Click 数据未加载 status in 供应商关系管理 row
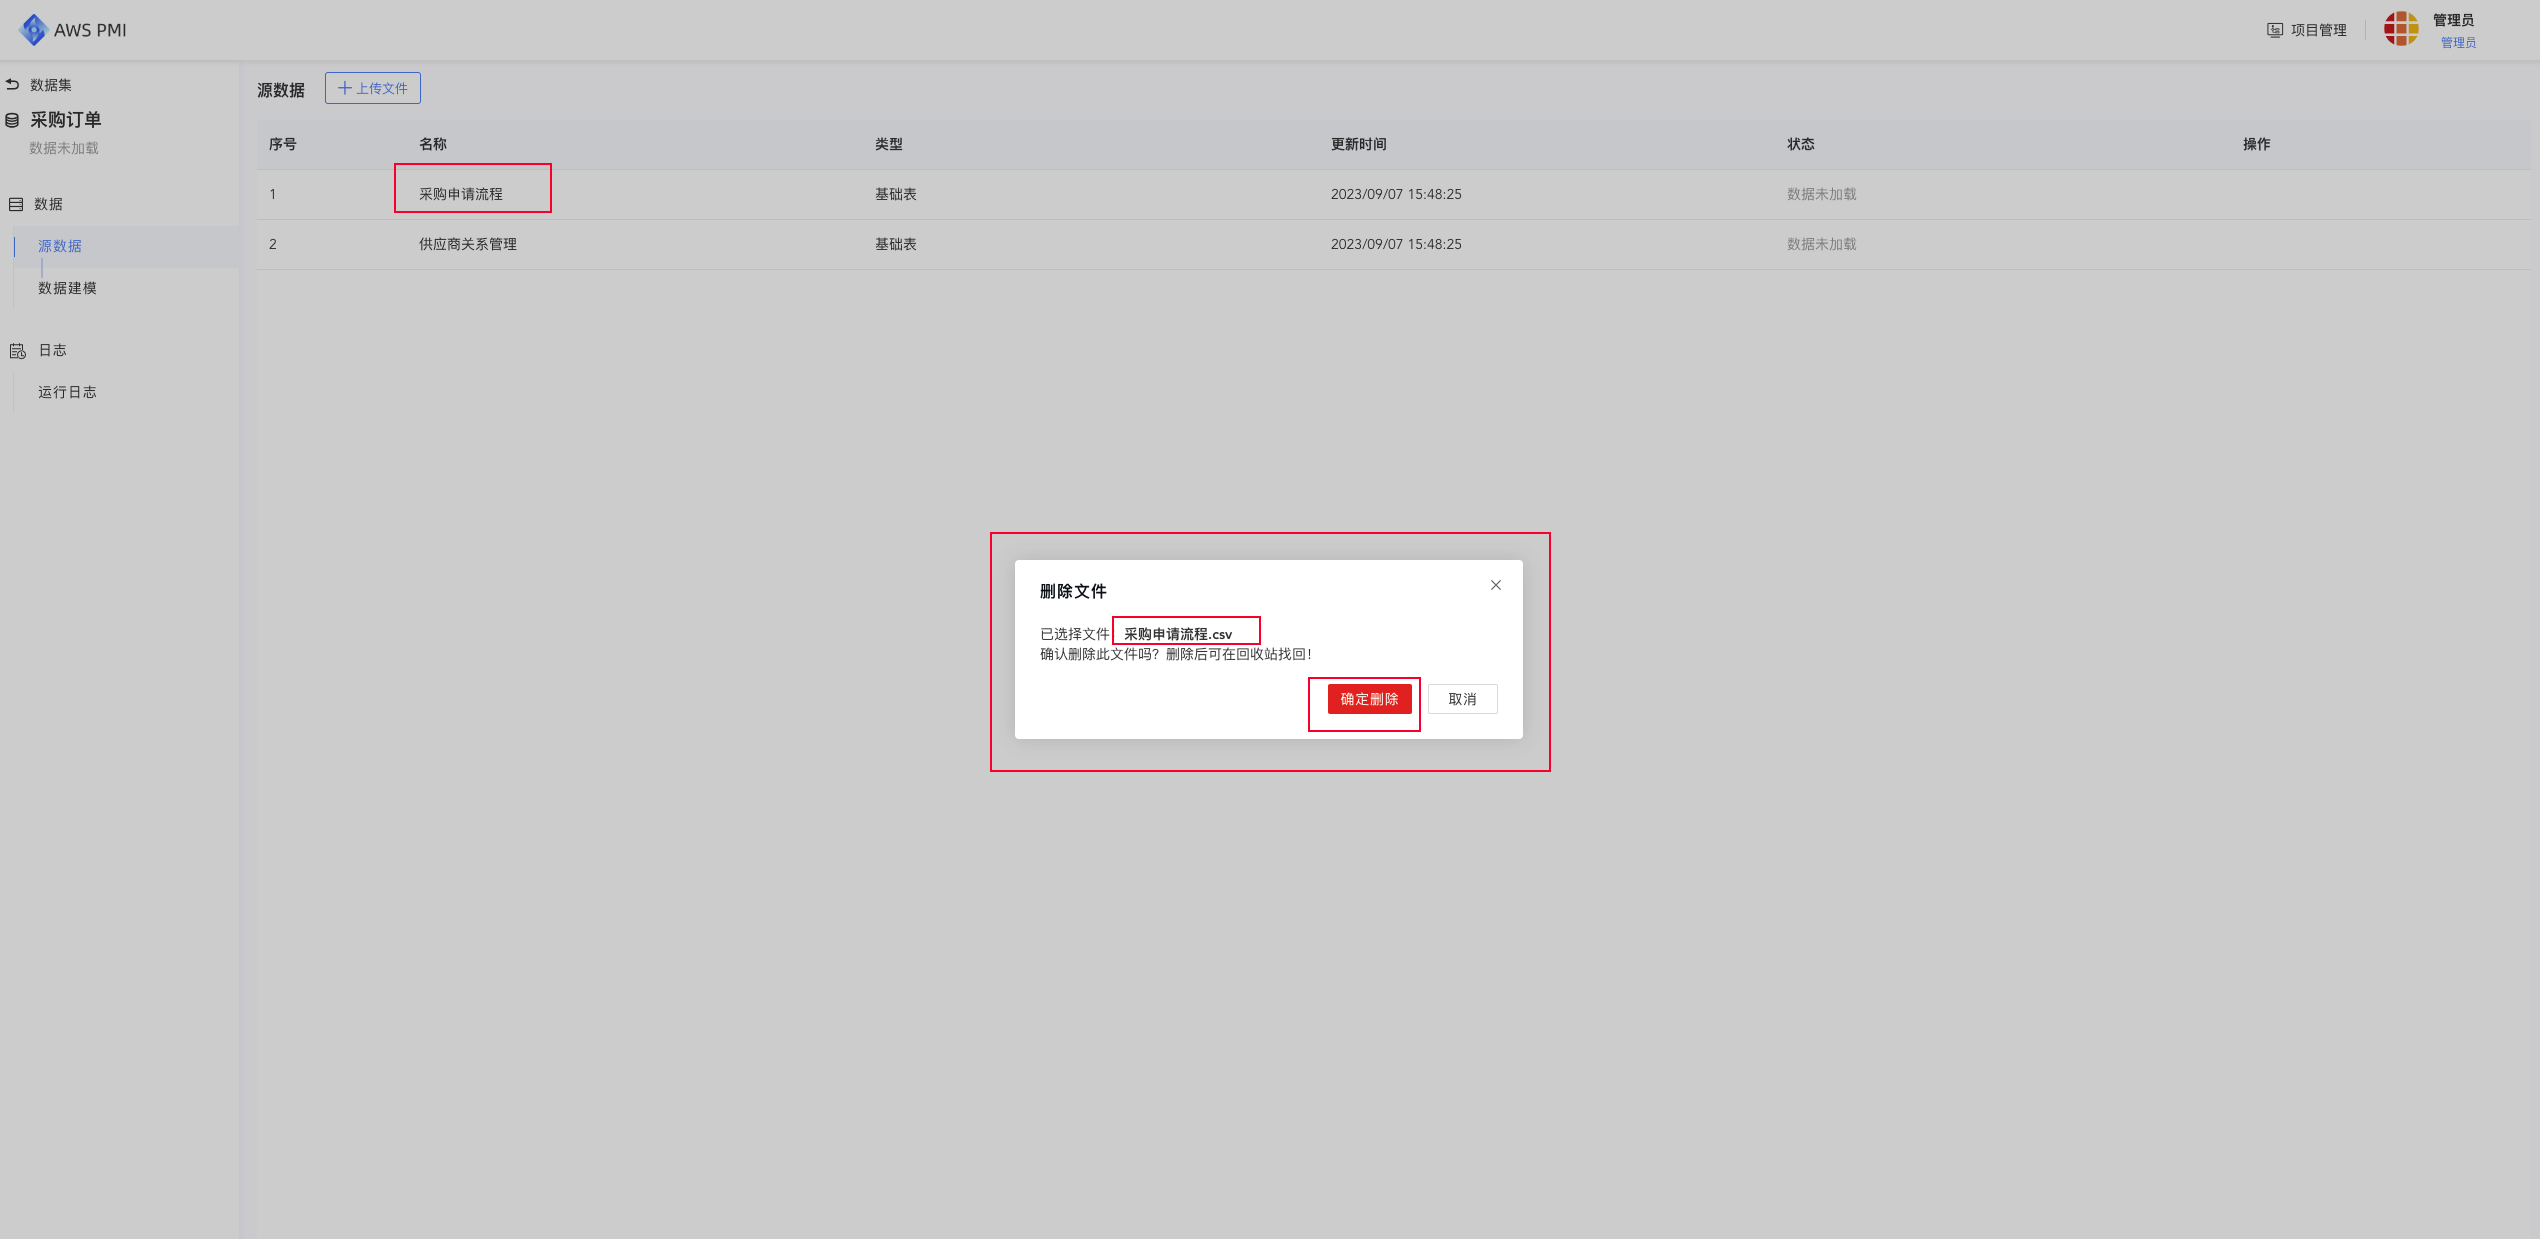The height and width of the screenshot is (1239, 2540). click(x=1822, y=244)
